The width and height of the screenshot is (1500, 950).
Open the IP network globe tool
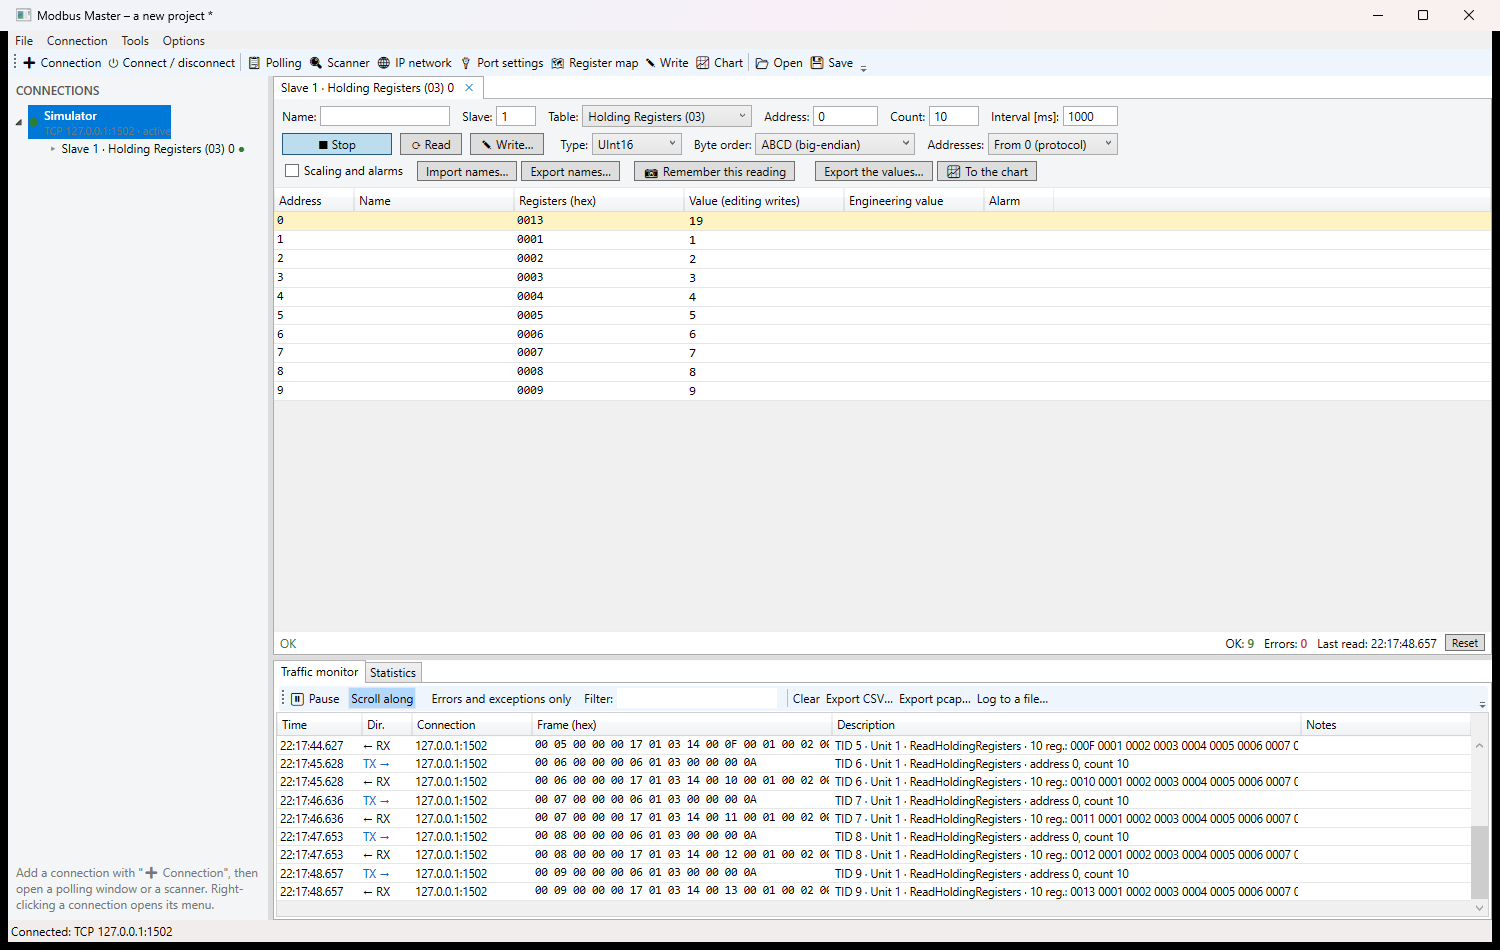click(414, 63)
